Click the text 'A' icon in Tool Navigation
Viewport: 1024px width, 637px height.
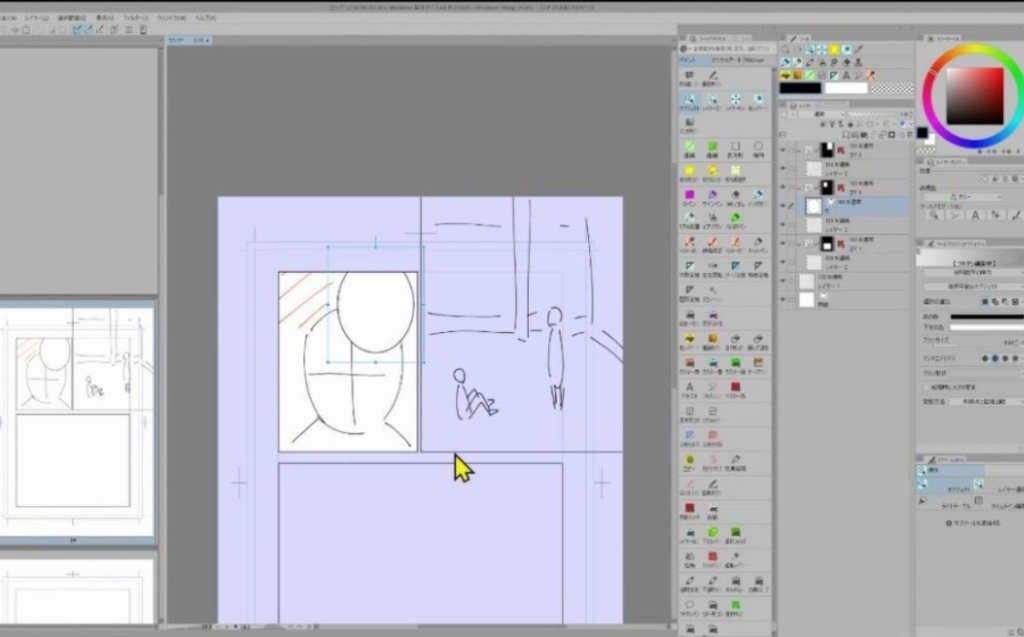(x=975, y=215)
